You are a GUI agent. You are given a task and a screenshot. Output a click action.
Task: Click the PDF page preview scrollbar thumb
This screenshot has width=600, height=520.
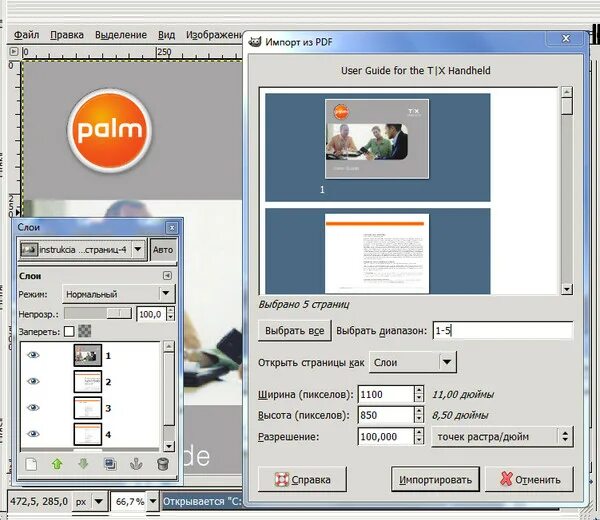(x=567, y=106)
